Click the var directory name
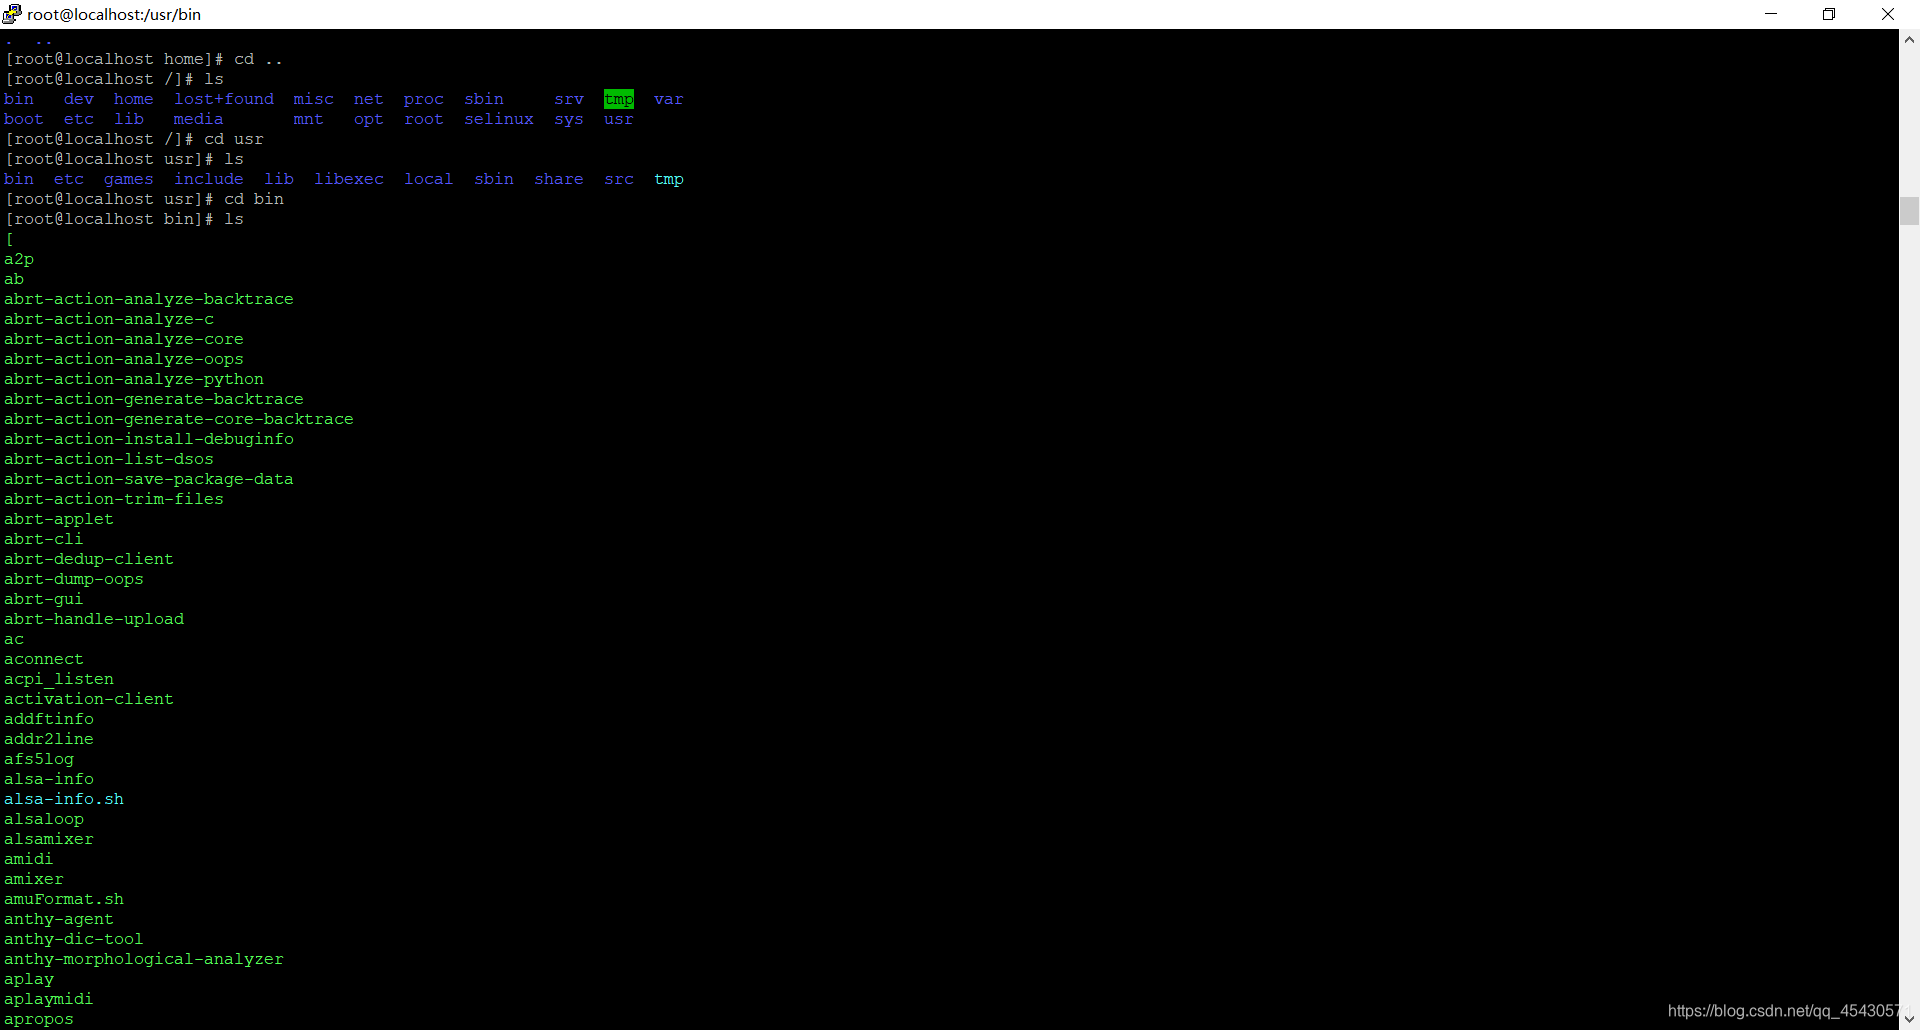1920x1030 pixels. click(x=669, y=99)
